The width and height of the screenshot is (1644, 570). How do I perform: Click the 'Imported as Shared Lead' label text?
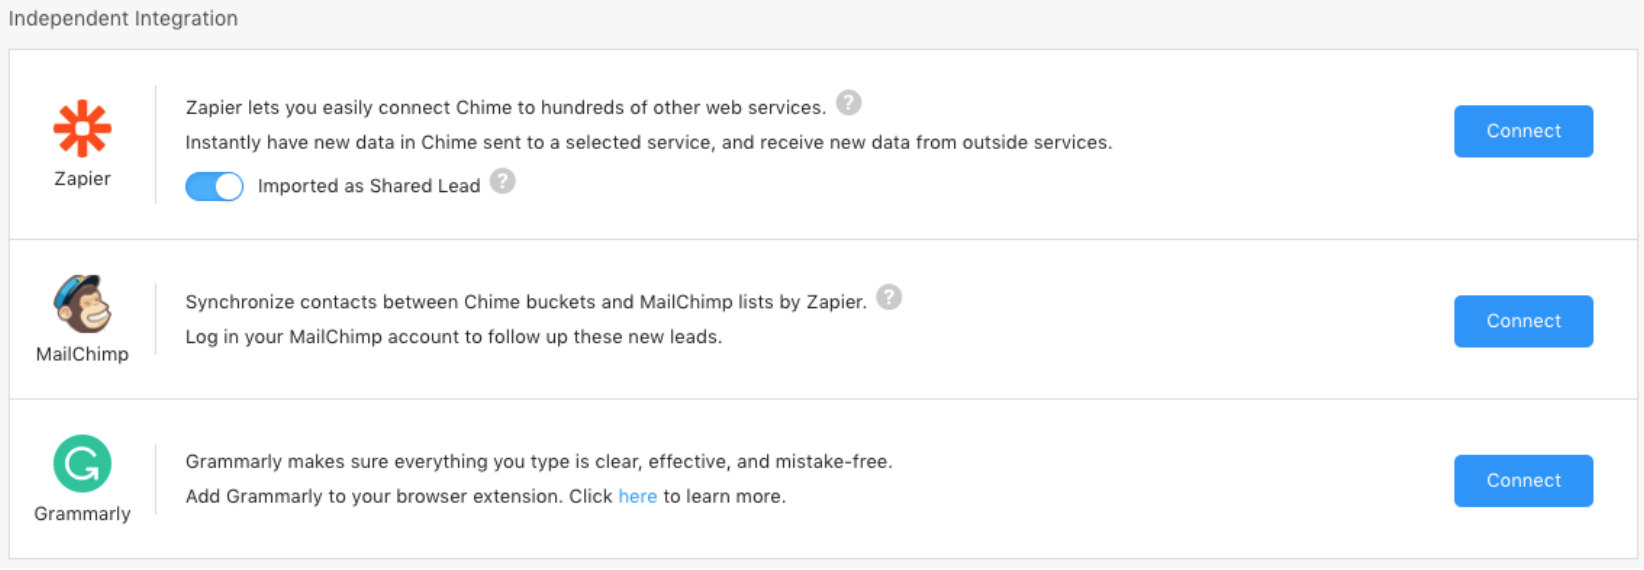[369, 186]
